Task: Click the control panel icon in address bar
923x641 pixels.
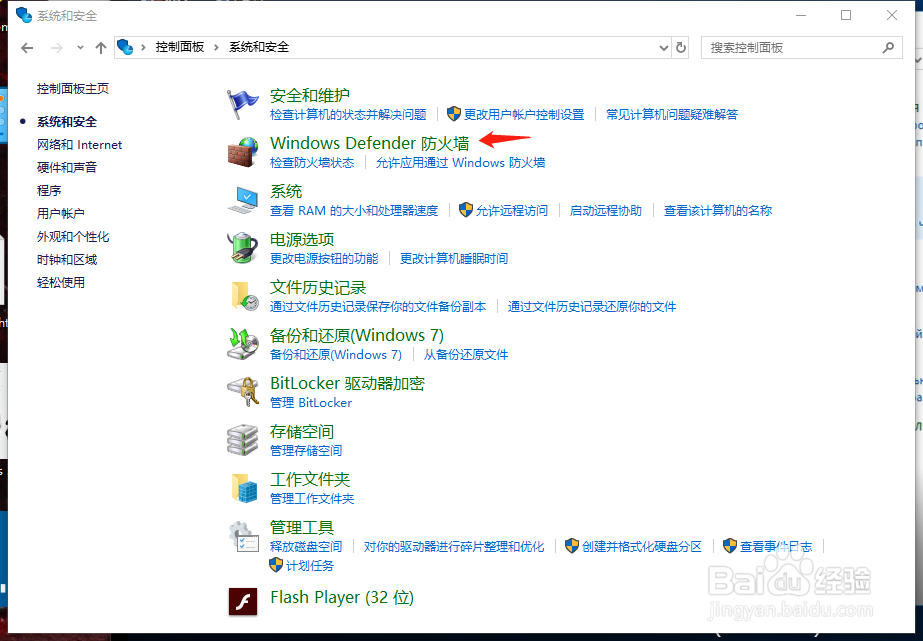Action: click(x=125, y=47)
